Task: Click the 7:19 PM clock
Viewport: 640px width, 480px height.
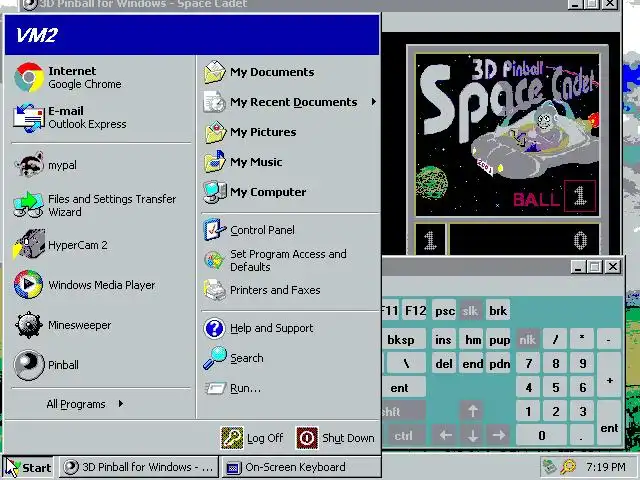Action: (x=606, y=467)
